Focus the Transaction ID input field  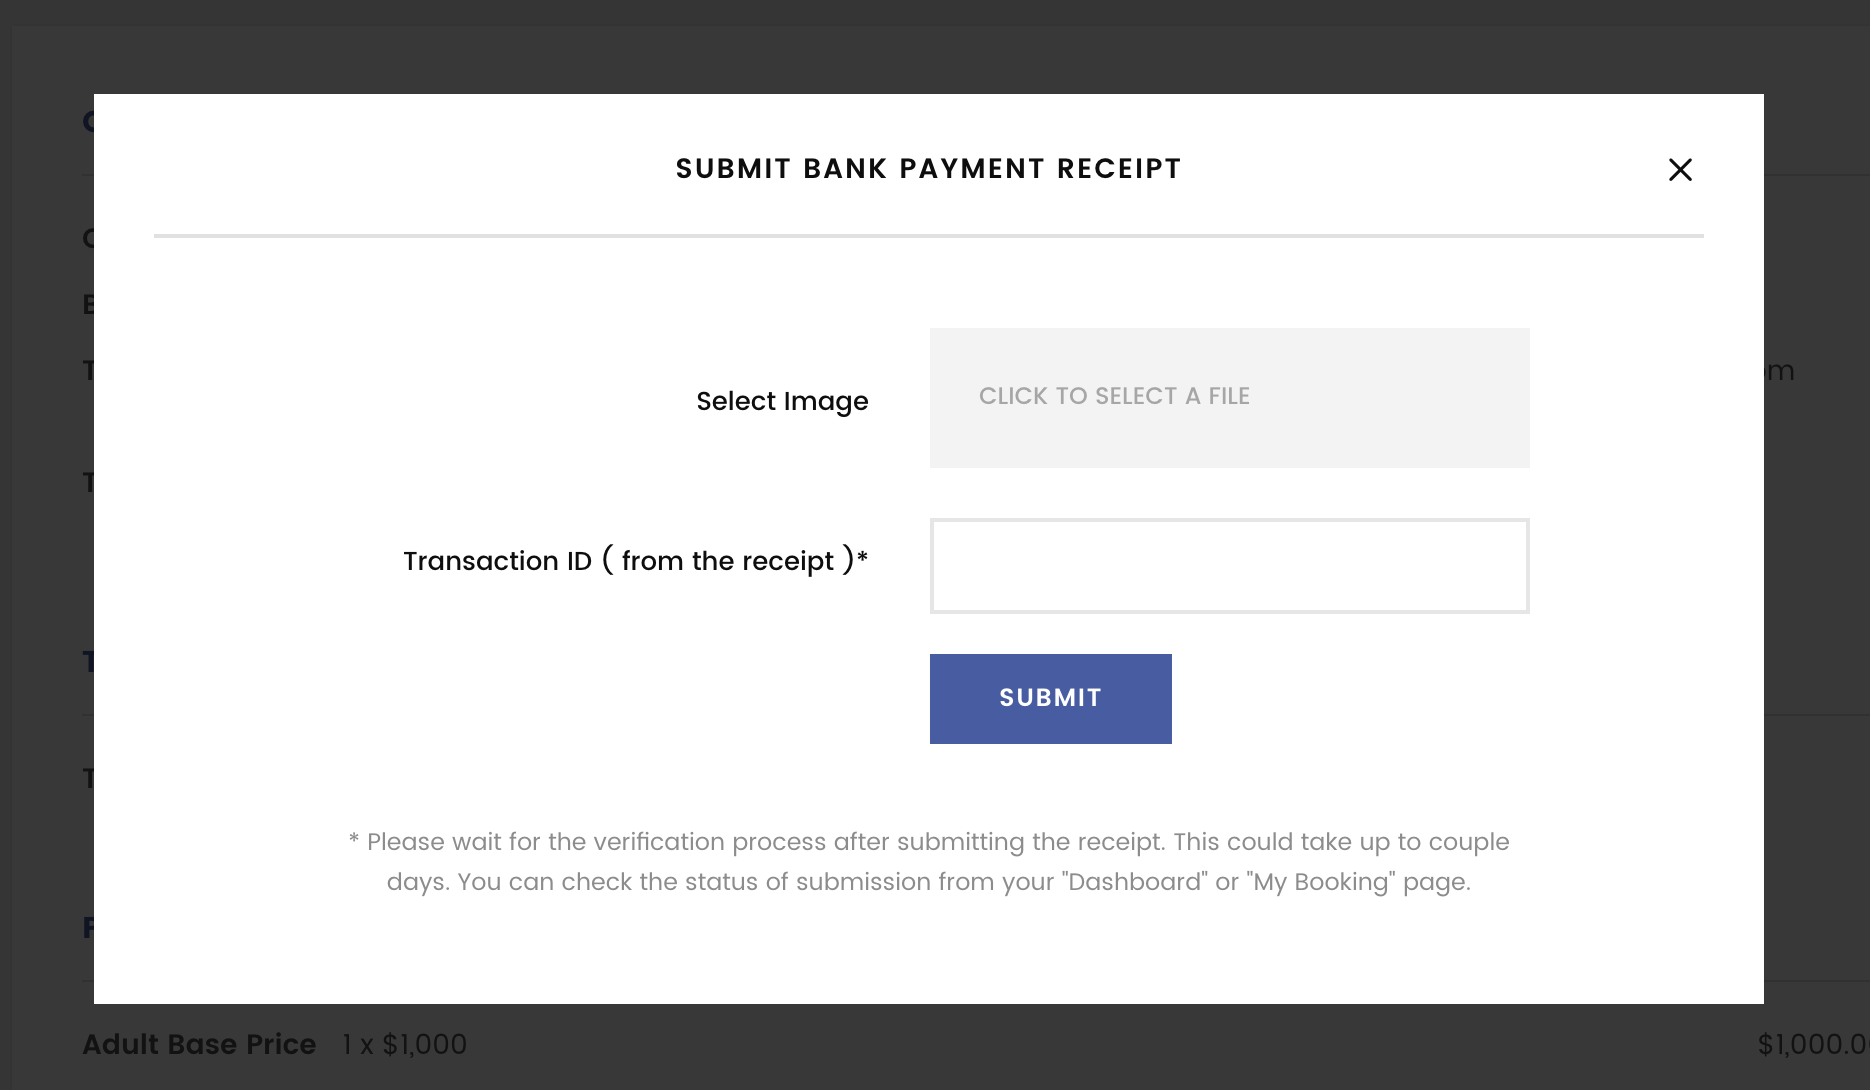tap(1228, 565)
